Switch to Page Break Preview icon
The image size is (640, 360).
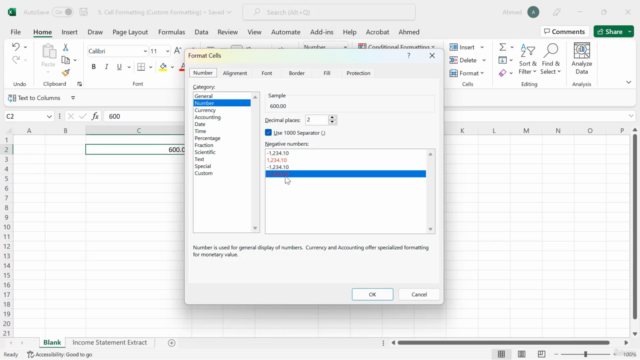(x=542, y=354)
